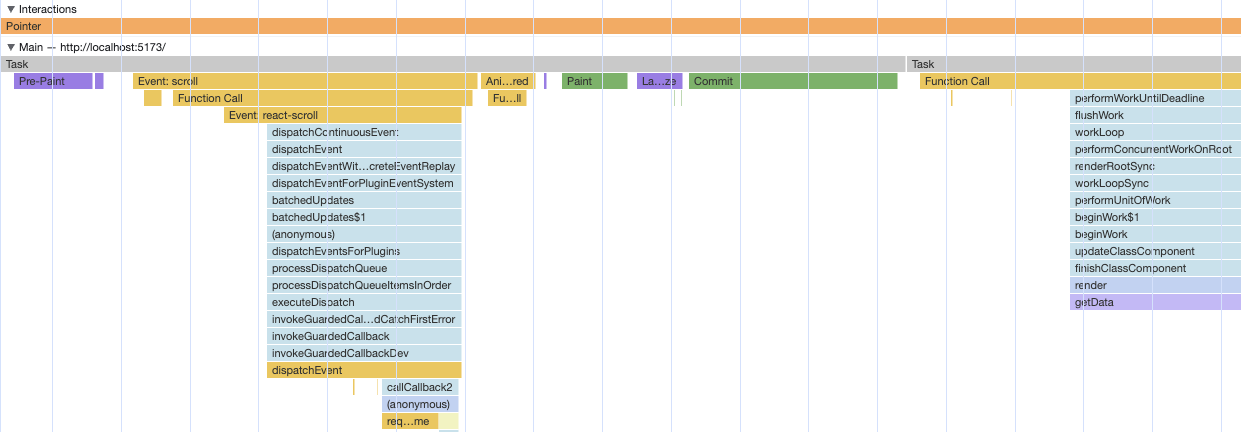Image resolution: width=1241 pixels, height=432 pixels.
Task: Select the yellow dispatchEvent block
Action: point(364,370)
